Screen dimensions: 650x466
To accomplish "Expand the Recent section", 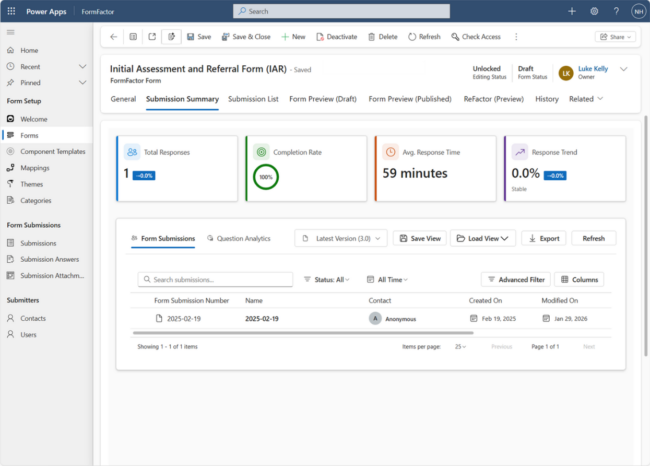I will coord(82,66).
